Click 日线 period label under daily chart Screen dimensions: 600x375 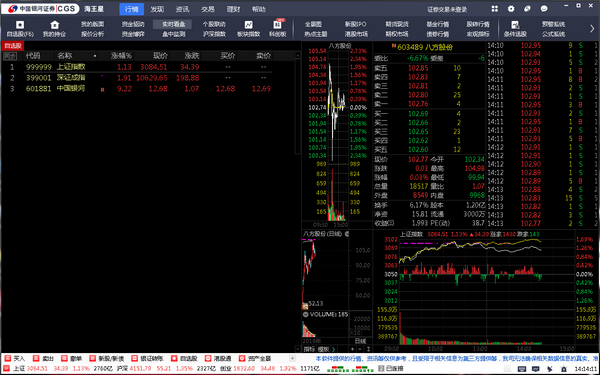(x=360, y=341)
